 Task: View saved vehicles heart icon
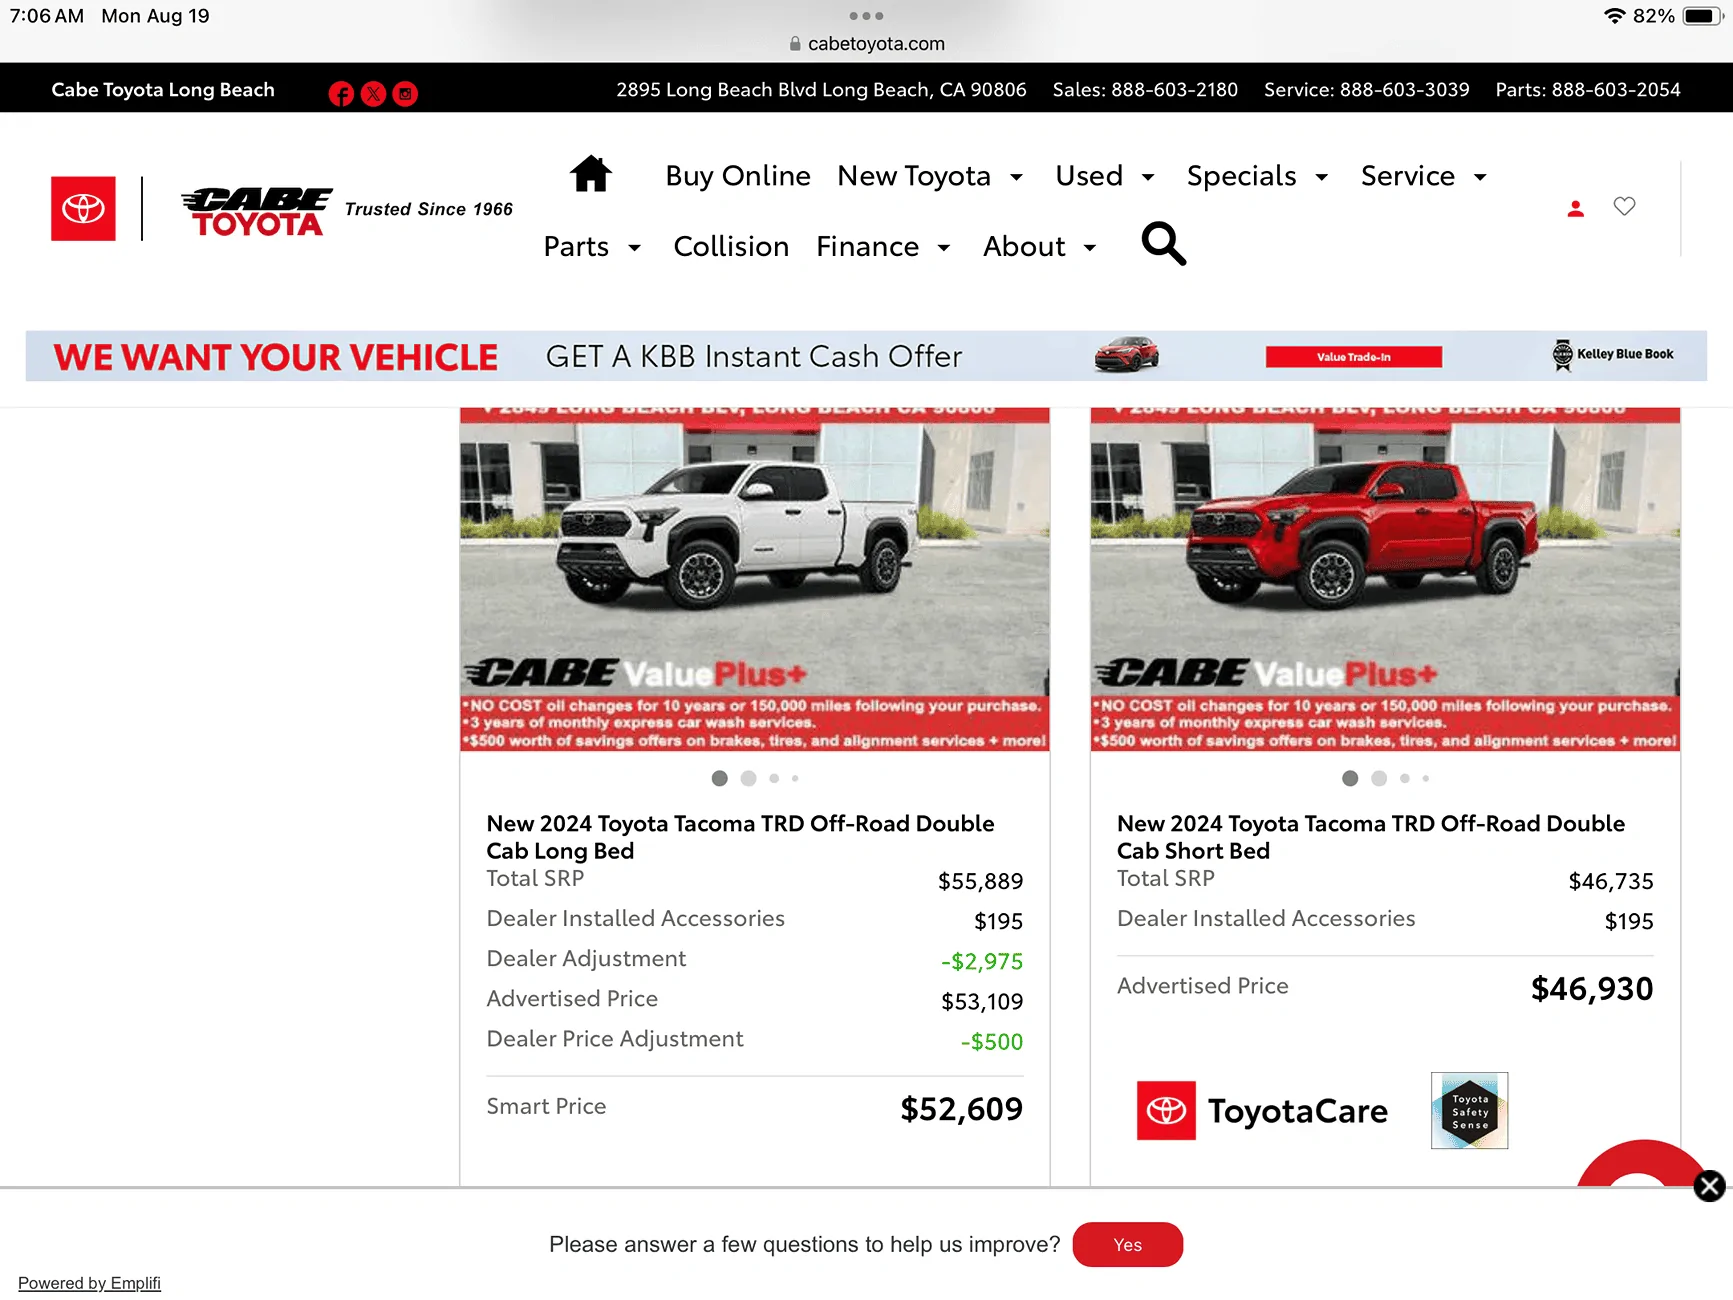(1624, 206)
